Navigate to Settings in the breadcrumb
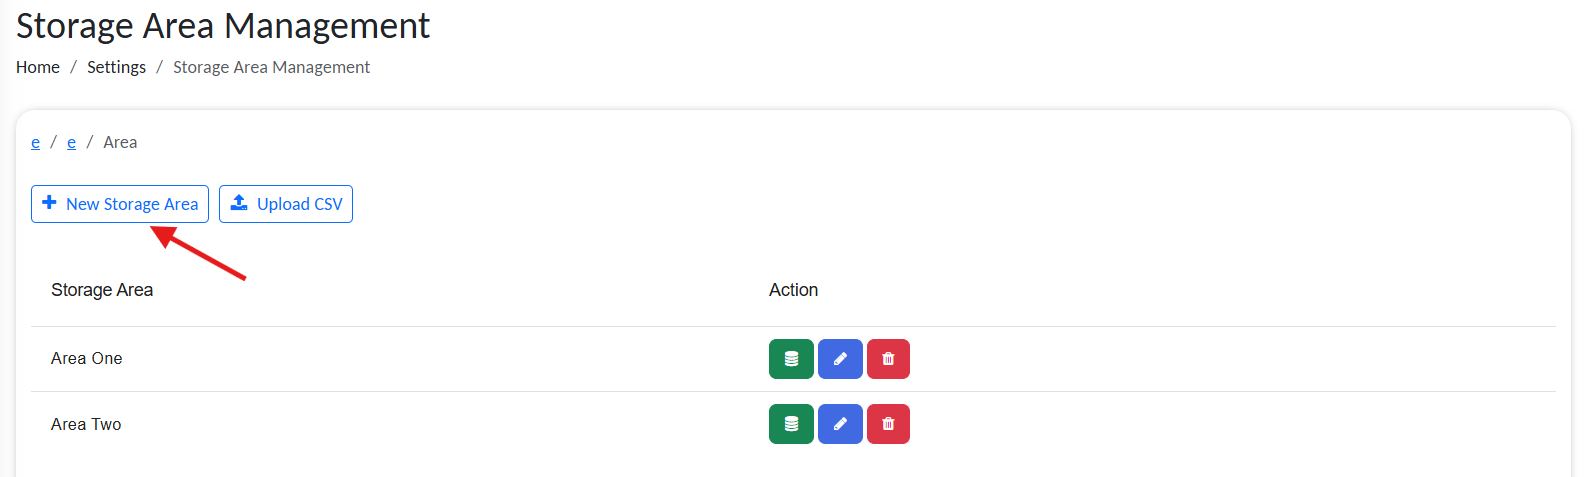This screenshot has width=1590, height=477. point(116,67)
